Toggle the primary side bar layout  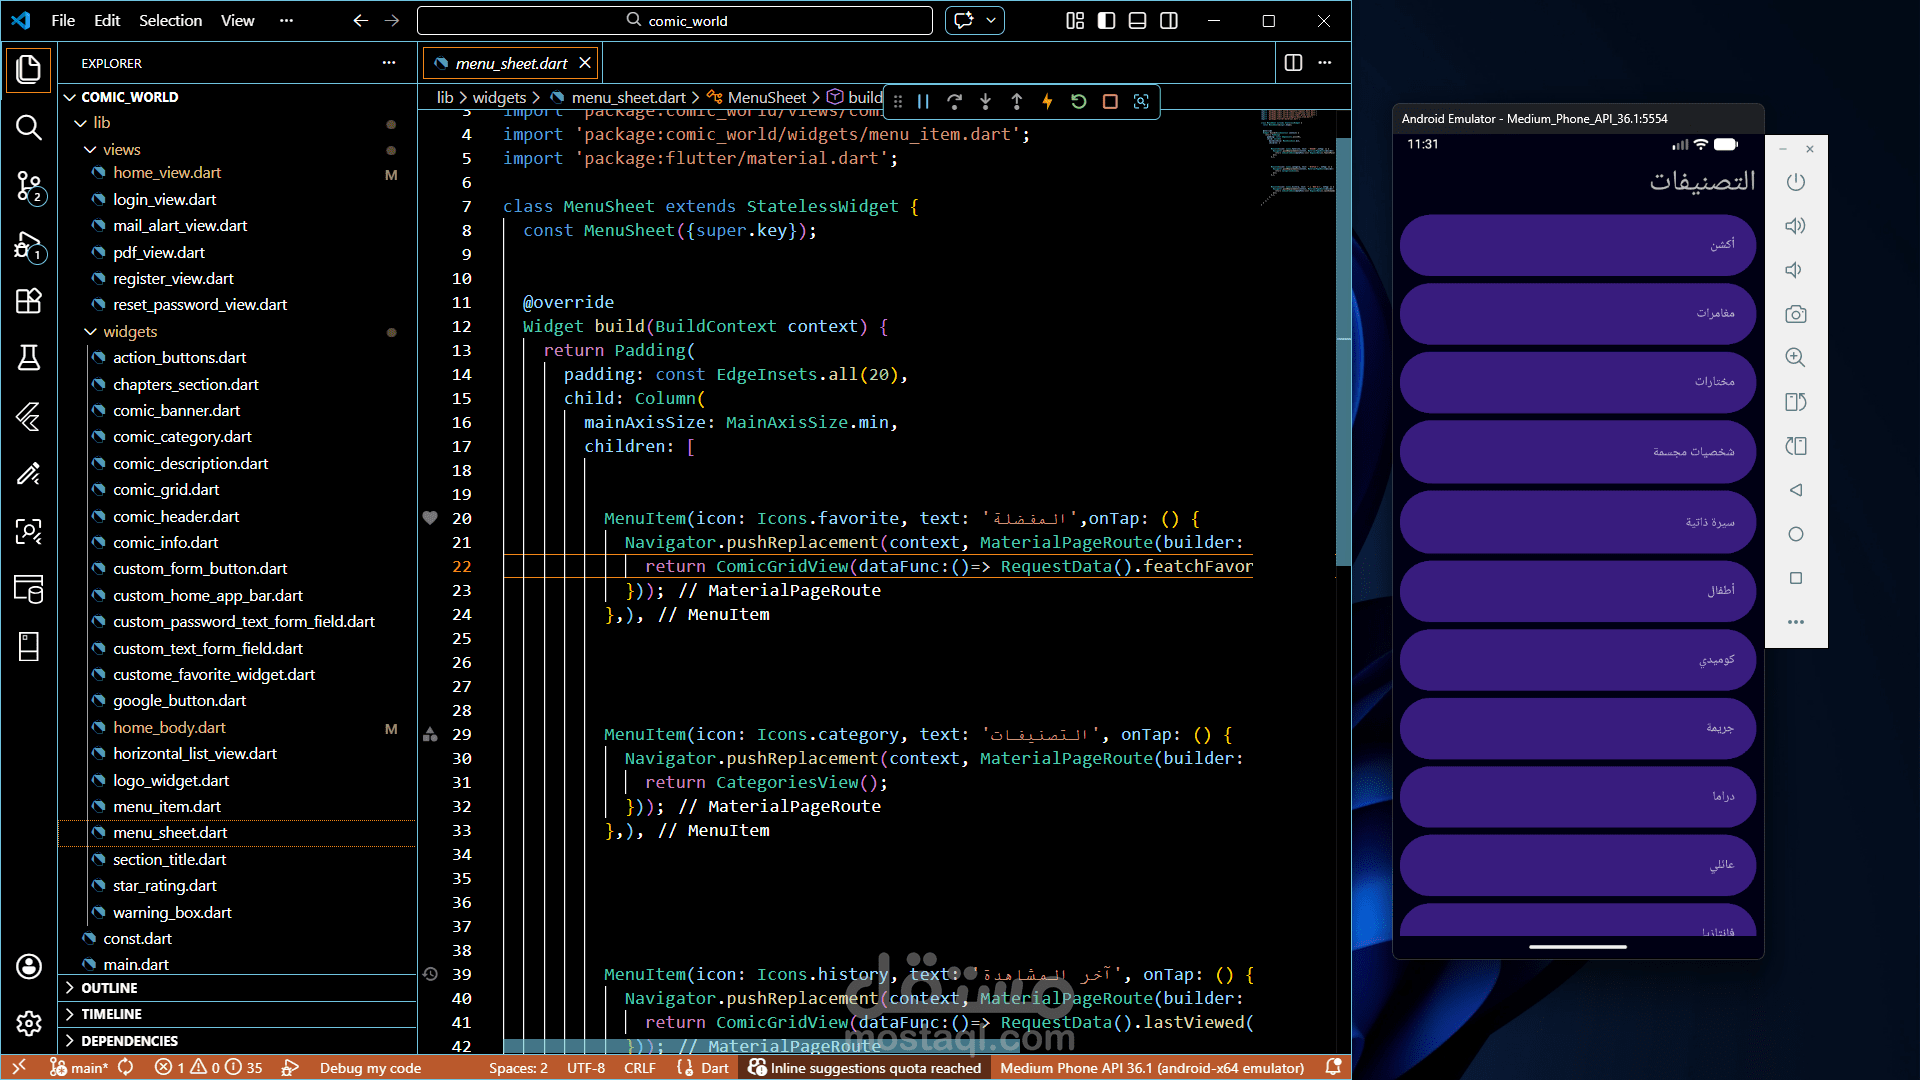1106,20
